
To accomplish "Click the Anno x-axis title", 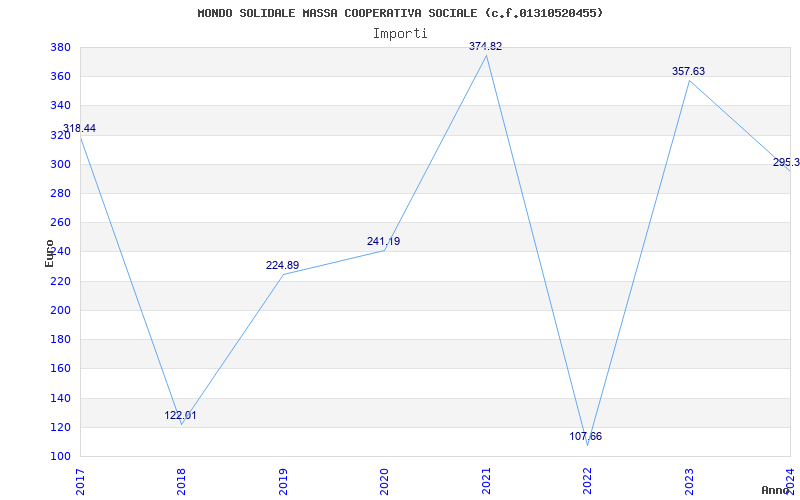I will (775, 490).
